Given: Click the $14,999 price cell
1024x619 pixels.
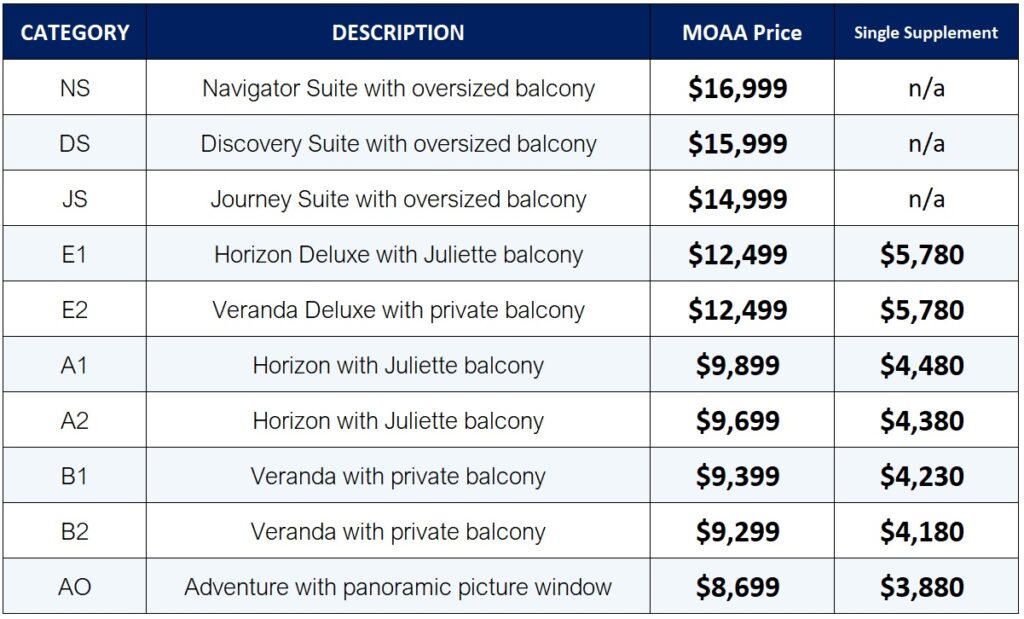Looking at the screenshot, I should 738,199.
